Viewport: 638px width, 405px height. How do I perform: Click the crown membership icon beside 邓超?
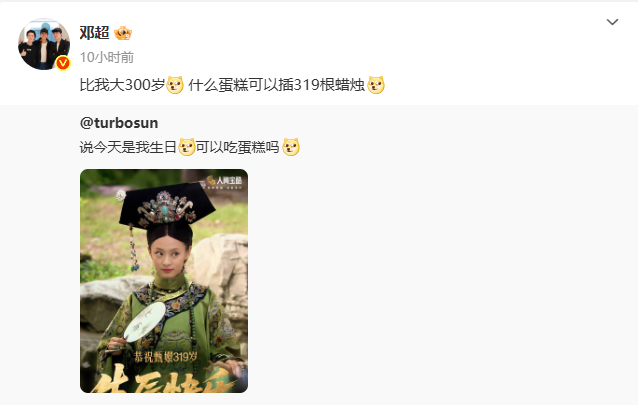coord(123,33)
